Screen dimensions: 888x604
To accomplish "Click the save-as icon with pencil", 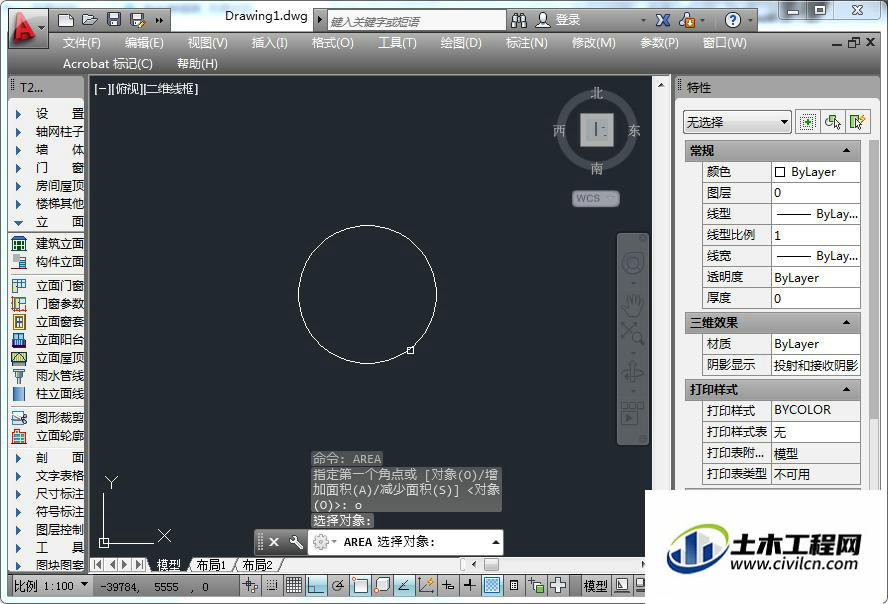I will click(138, 20).
